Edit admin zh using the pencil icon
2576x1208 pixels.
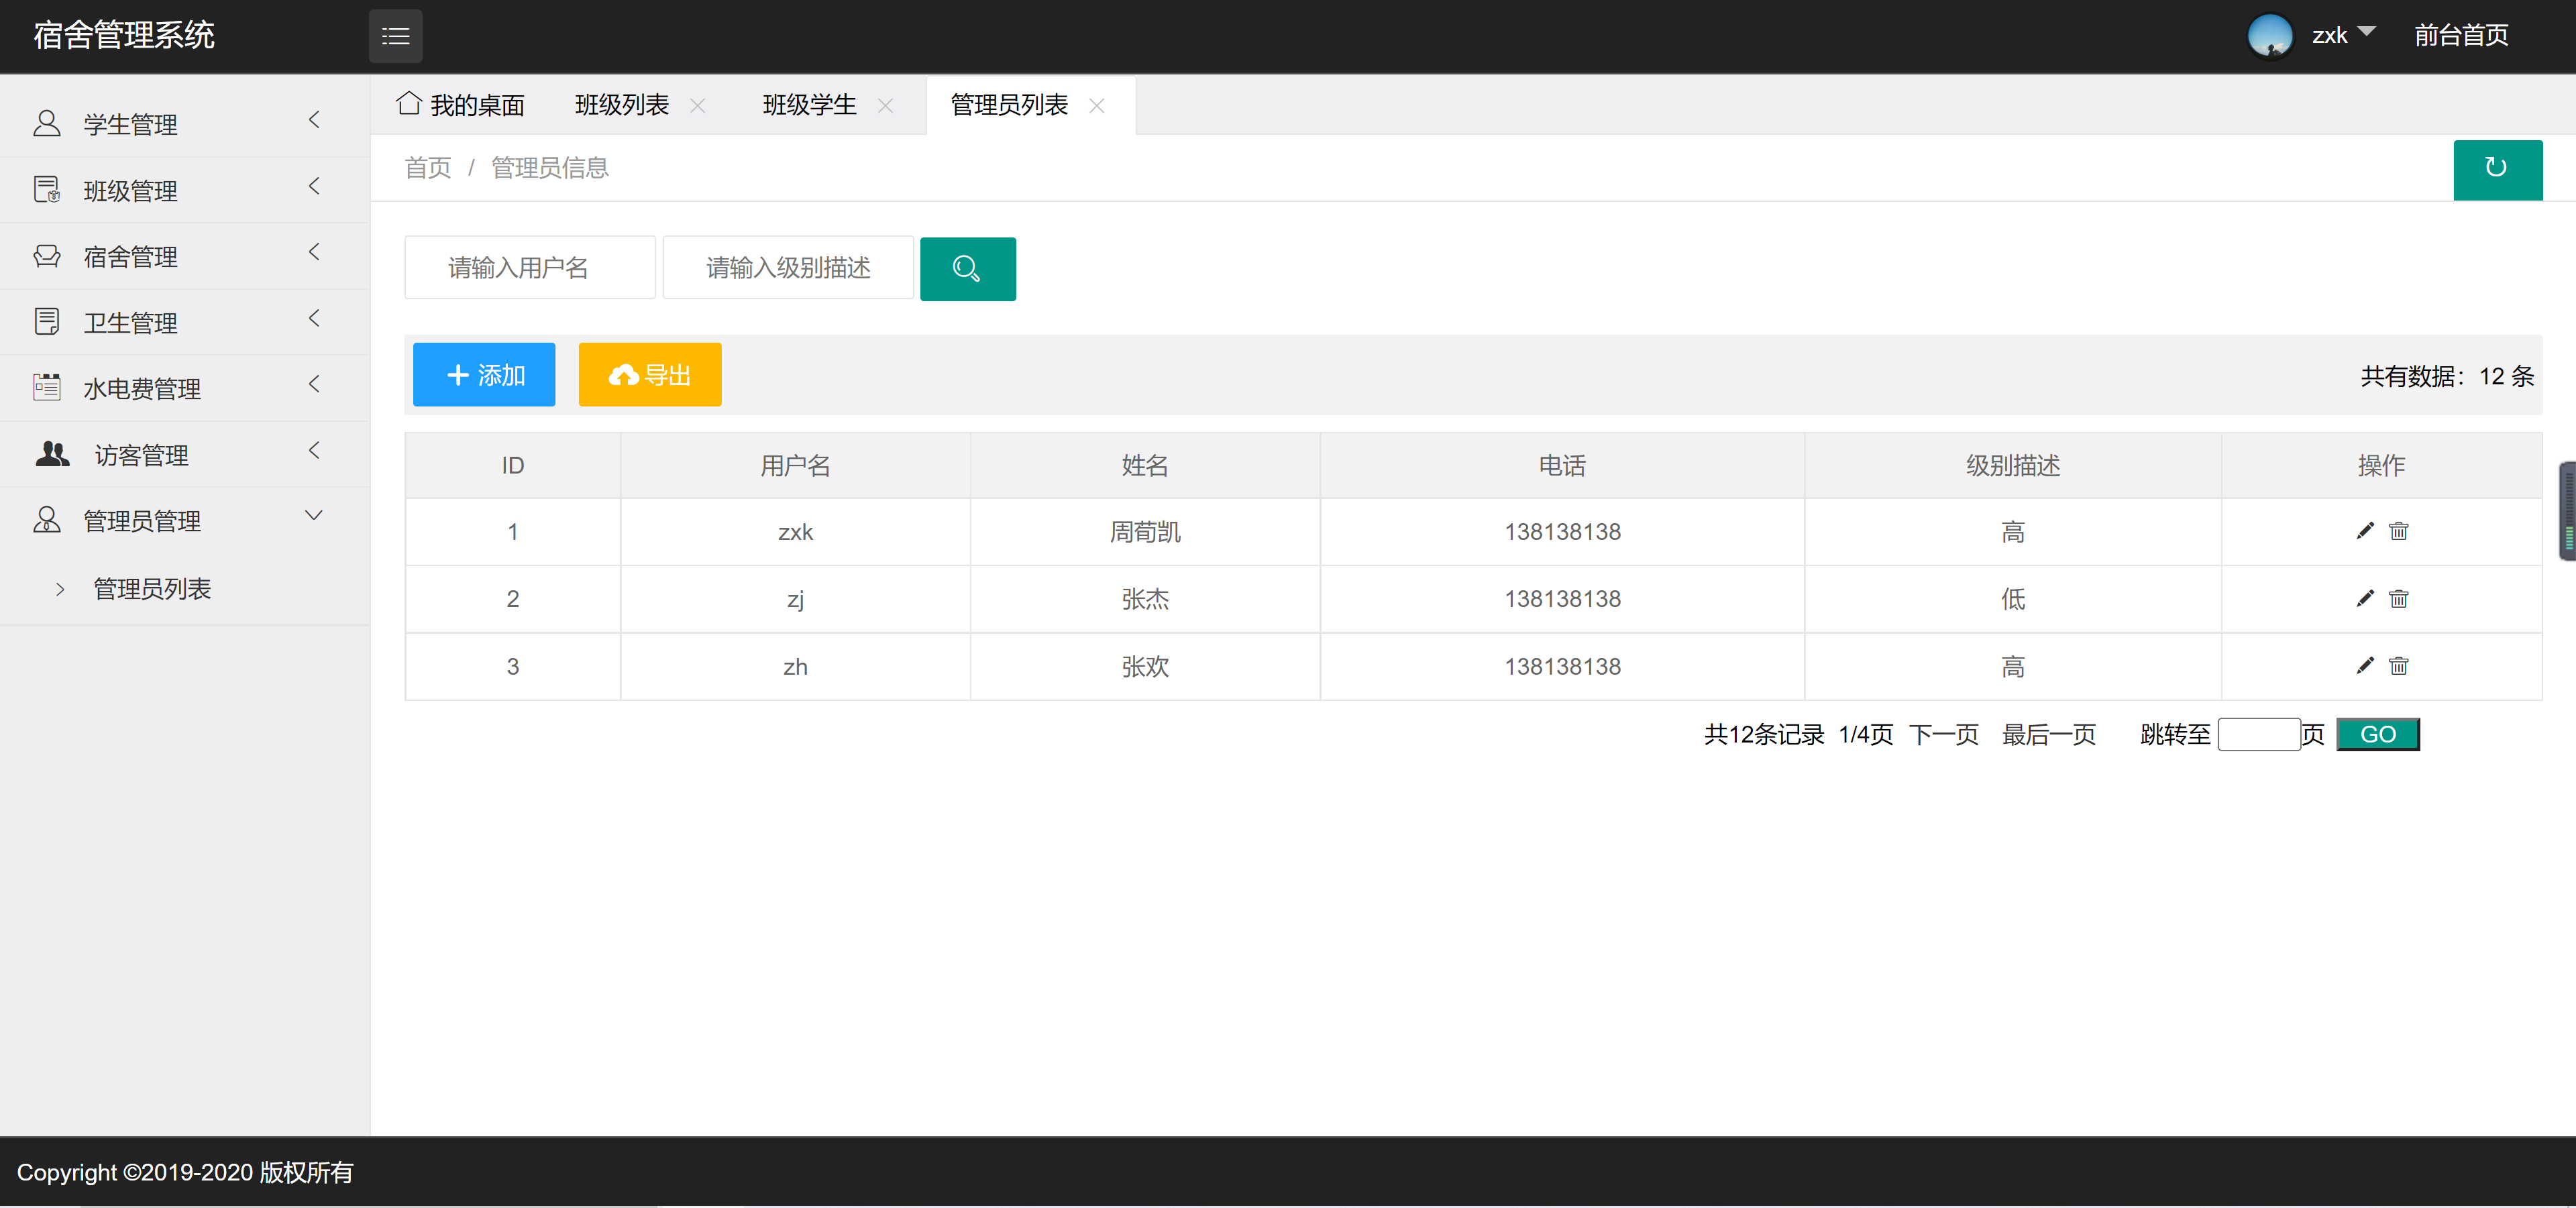(x=2365, y=666)
